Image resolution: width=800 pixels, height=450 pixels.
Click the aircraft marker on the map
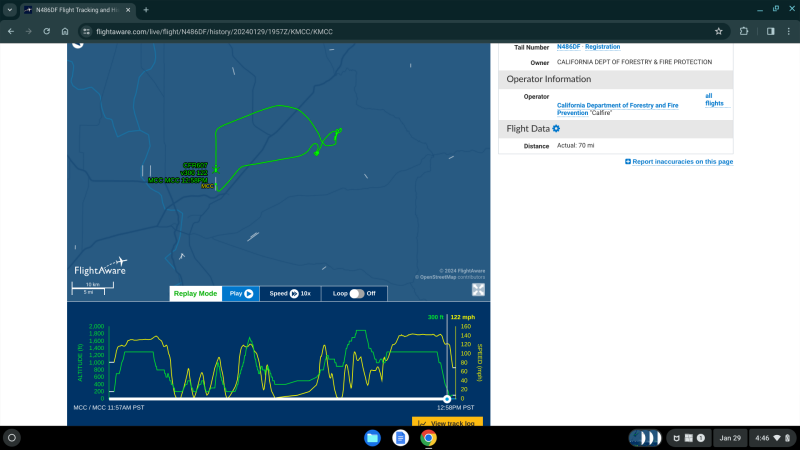[216, 168]
